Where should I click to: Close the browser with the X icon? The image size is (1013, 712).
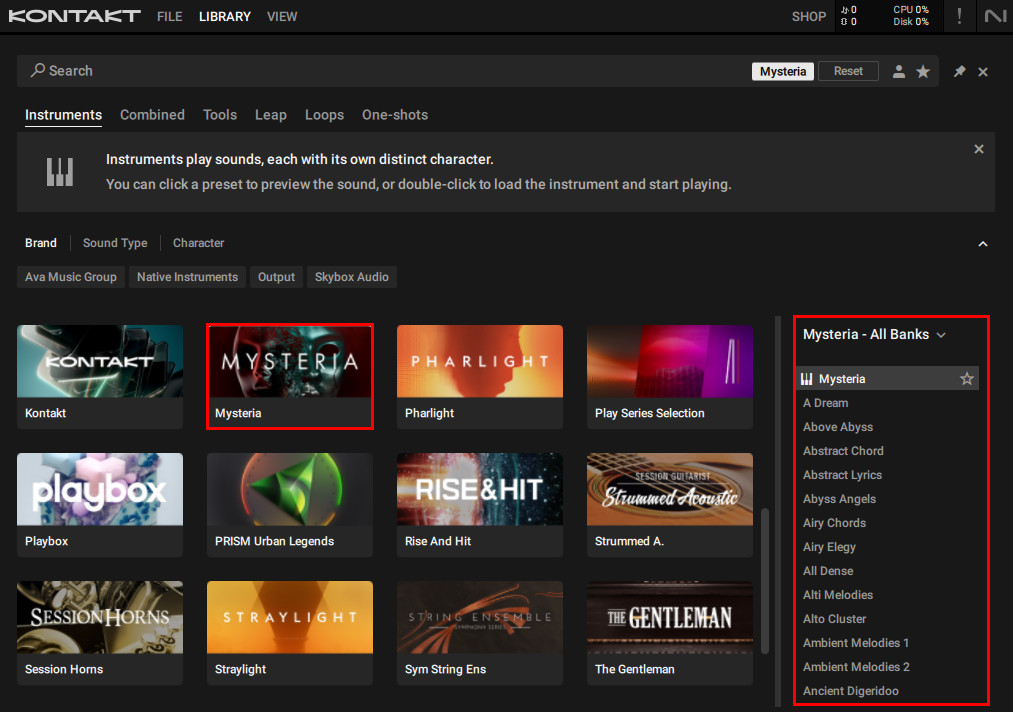click(x=983, y=72)
